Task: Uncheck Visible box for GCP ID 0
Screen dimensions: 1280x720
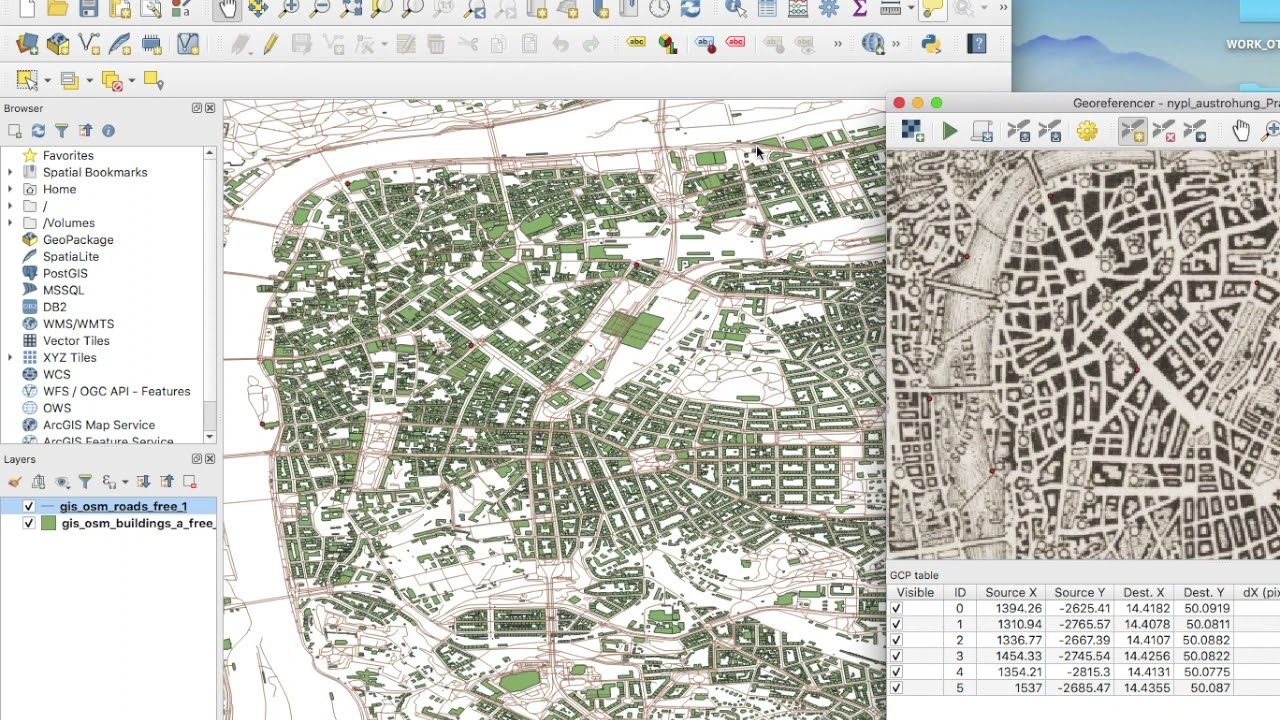Action: point(897,609)
